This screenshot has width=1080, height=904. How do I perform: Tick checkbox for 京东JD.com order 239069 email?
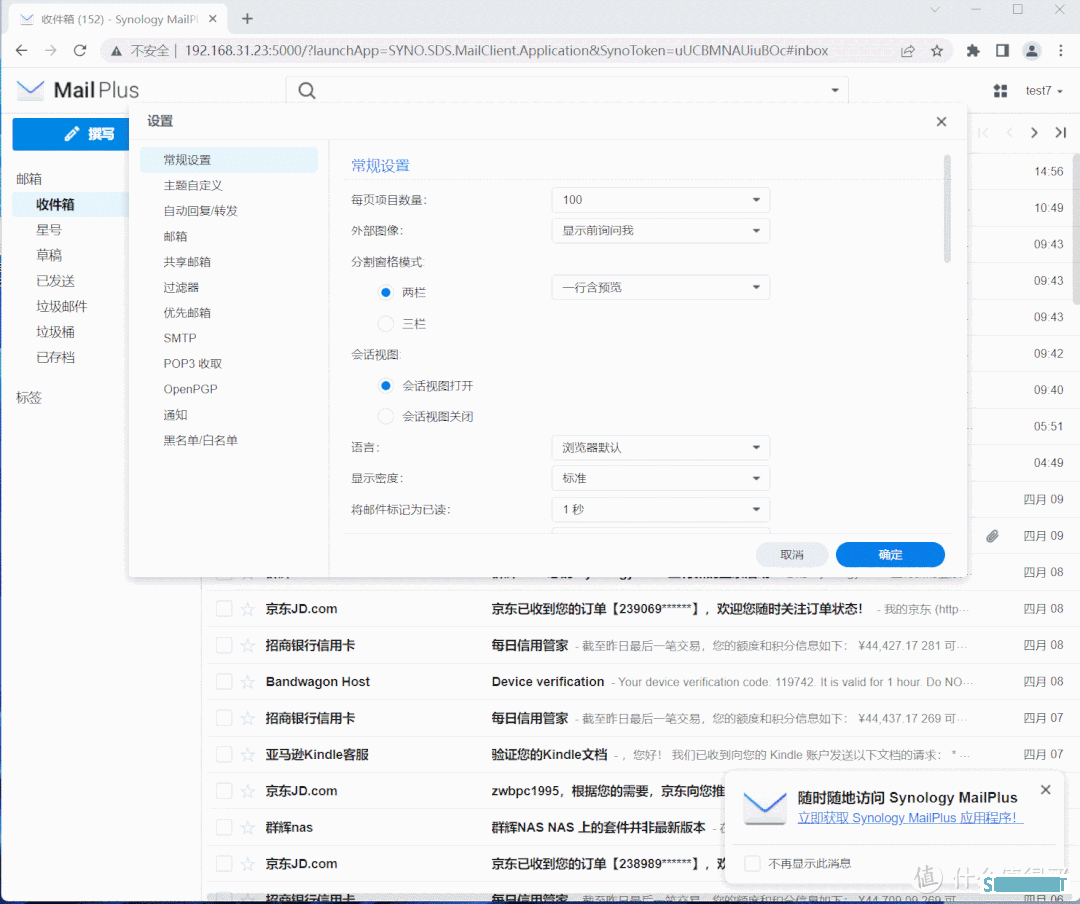pyautogui.click(x=224, y=609)
